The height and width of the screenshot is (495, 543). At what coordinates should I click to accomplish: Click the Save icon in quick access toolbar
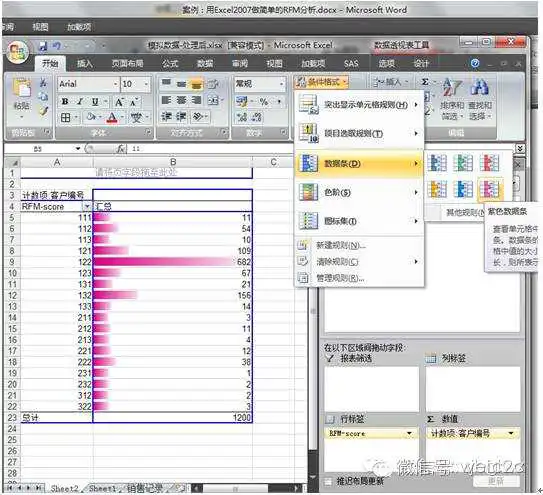(x=43, y=46)
